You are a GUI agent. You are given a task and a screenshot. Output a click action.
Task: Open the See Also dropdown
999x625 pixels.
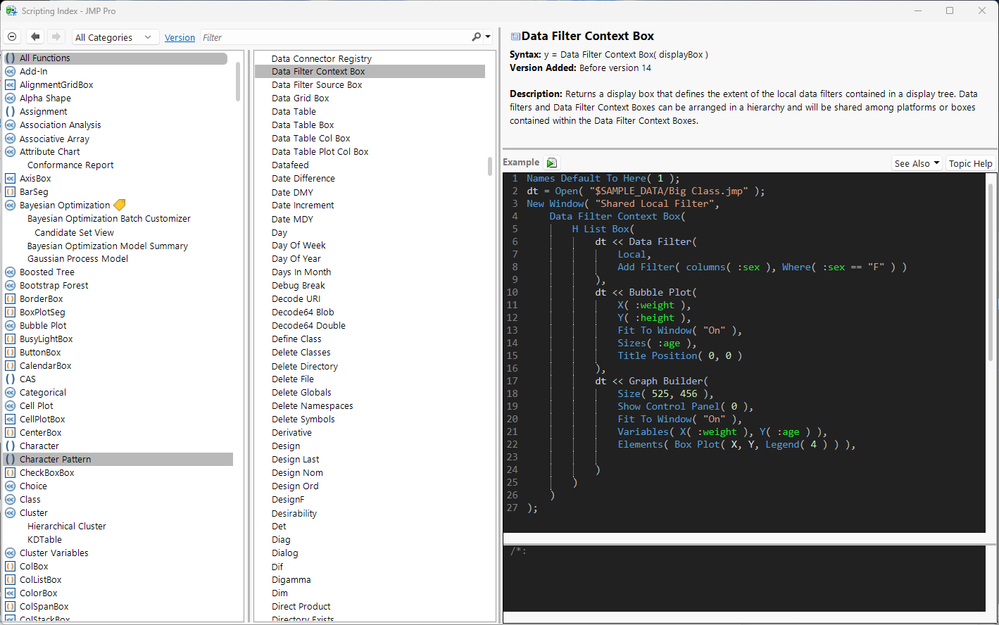[917, 164]
